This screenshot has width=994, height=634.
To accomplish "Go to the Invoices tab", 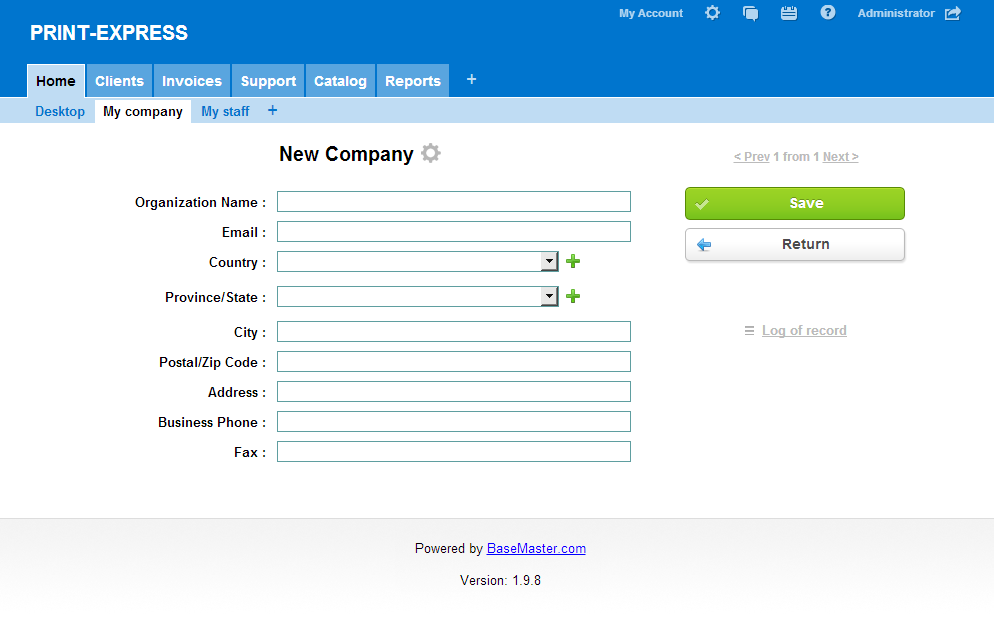I will coord(192,81).
